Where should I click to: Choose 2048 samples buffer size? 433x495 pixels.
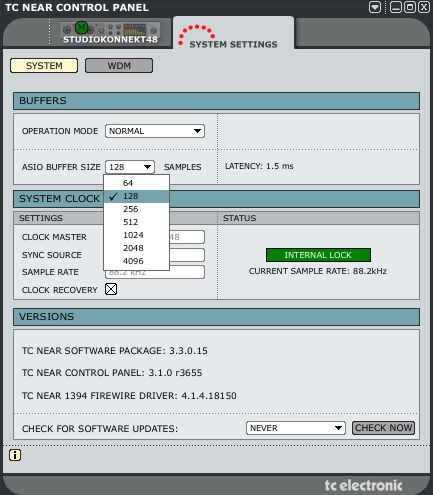click(x=137, y=248)
